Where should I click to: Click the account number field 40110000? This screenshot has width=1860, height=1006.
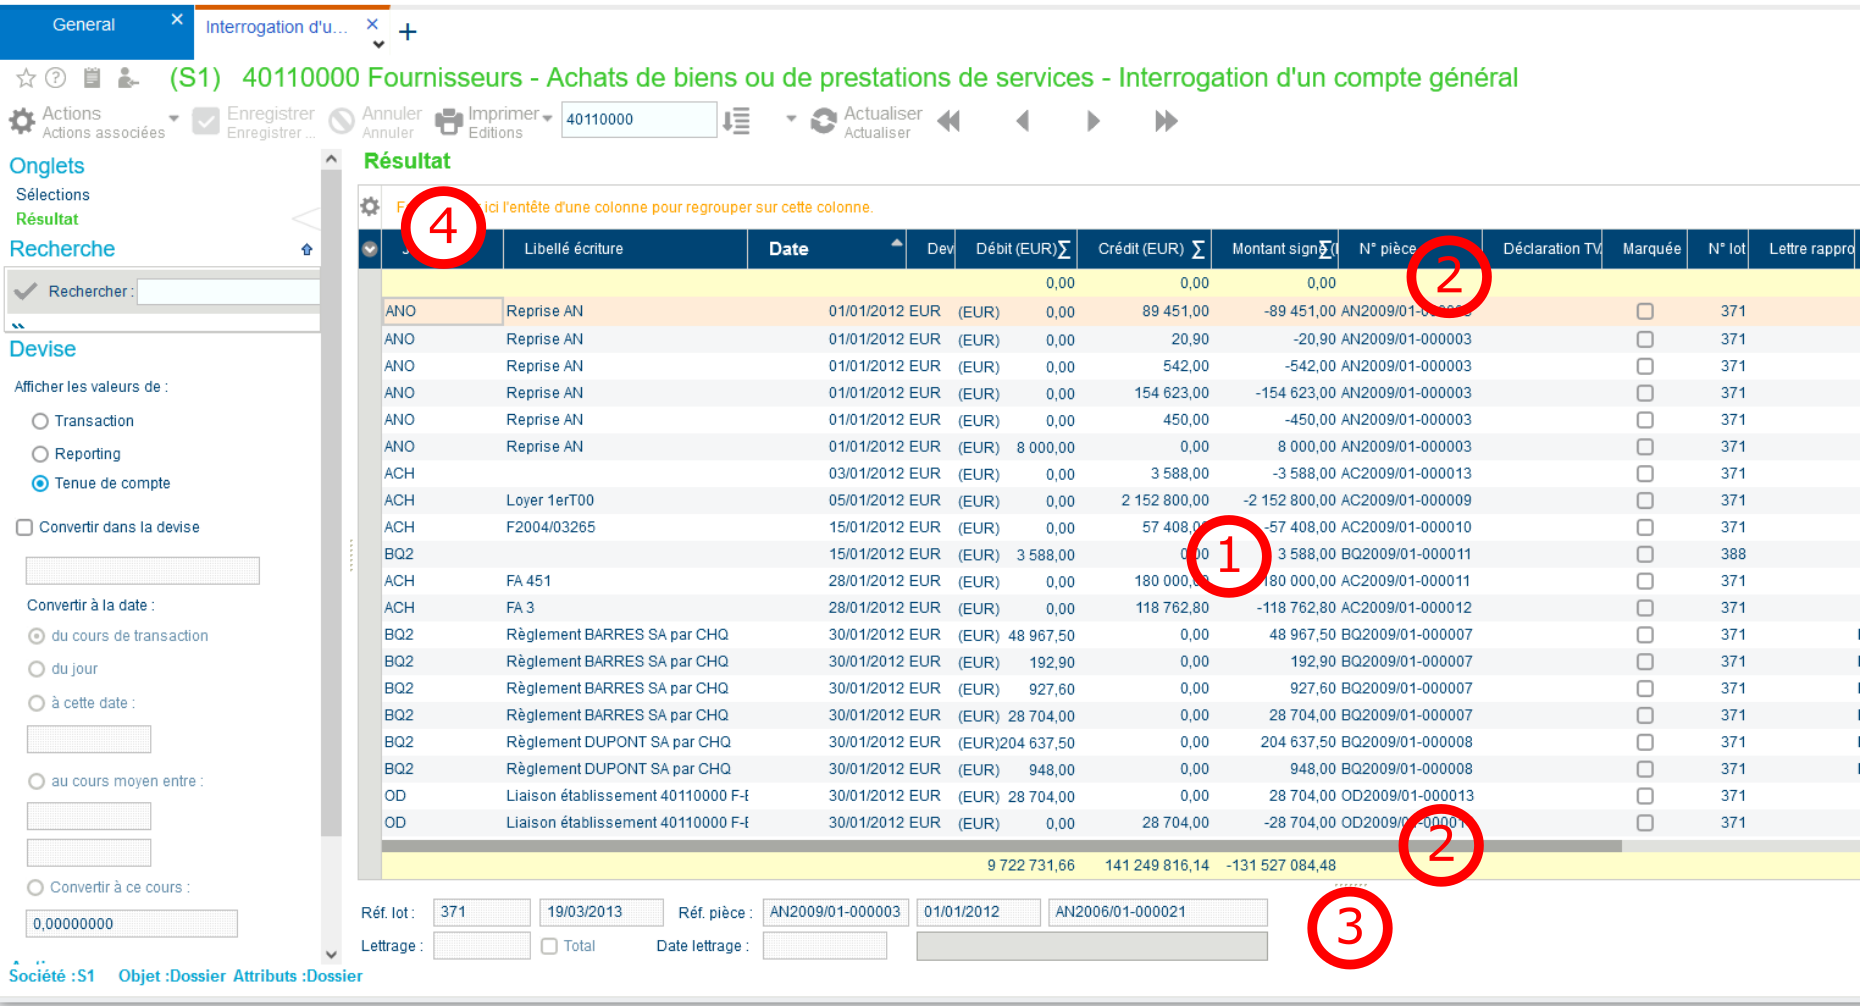pyautogui.click(x=639, y=119)
